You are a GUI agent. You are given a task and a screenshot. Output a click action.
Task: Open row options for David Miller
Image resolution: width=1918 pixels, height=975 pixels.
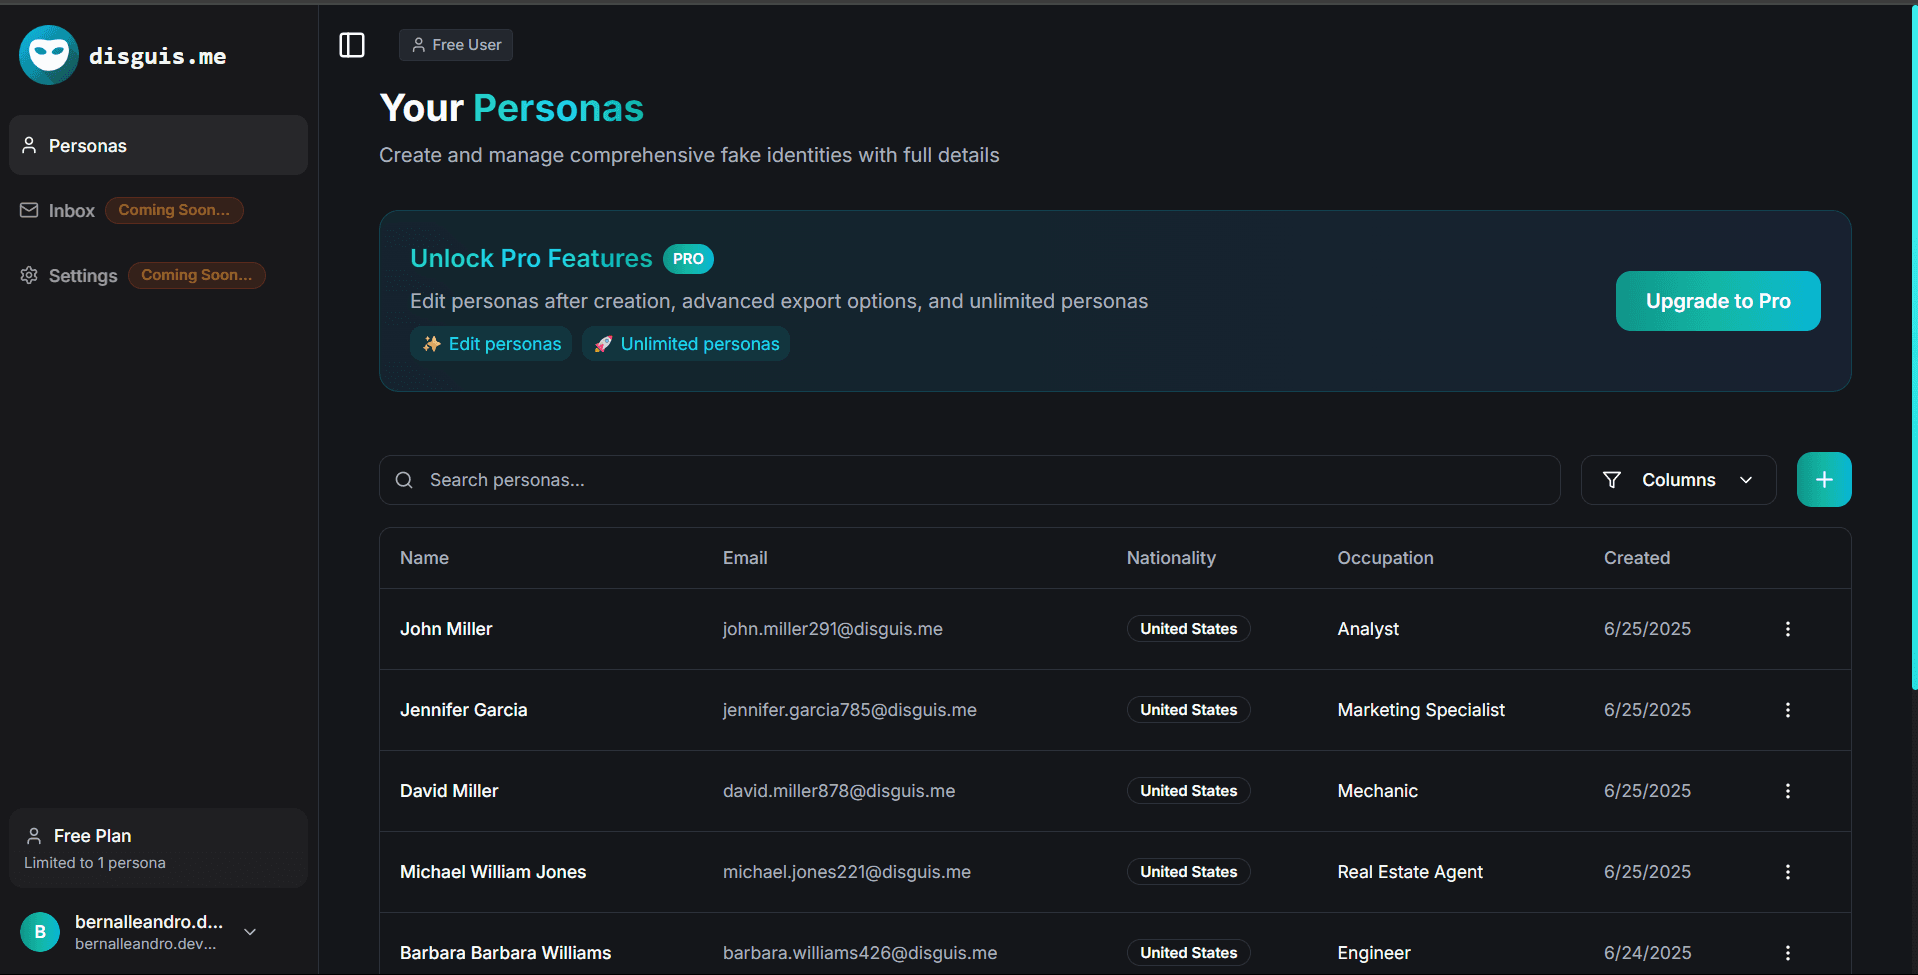coord(1787,791)
